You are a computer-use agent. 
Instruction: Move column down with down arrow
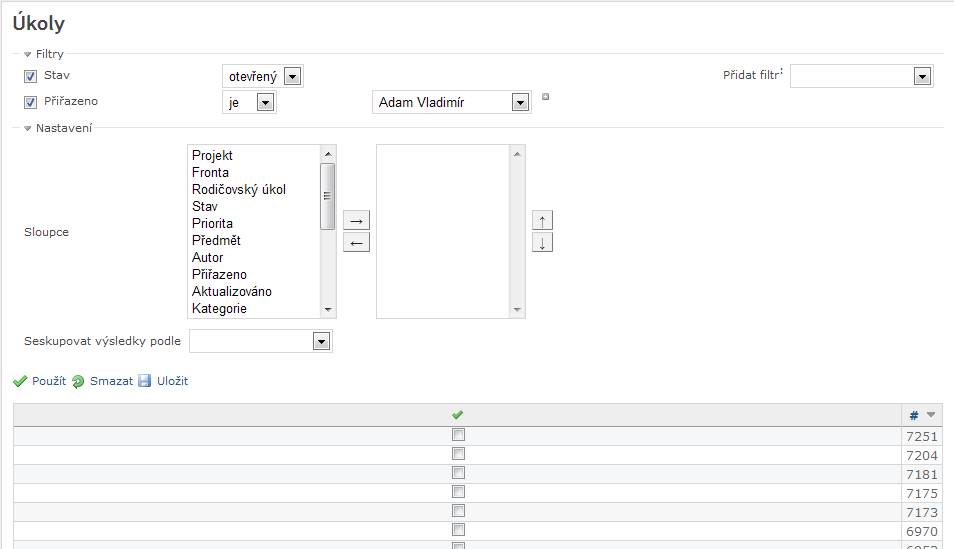point(542,242)
